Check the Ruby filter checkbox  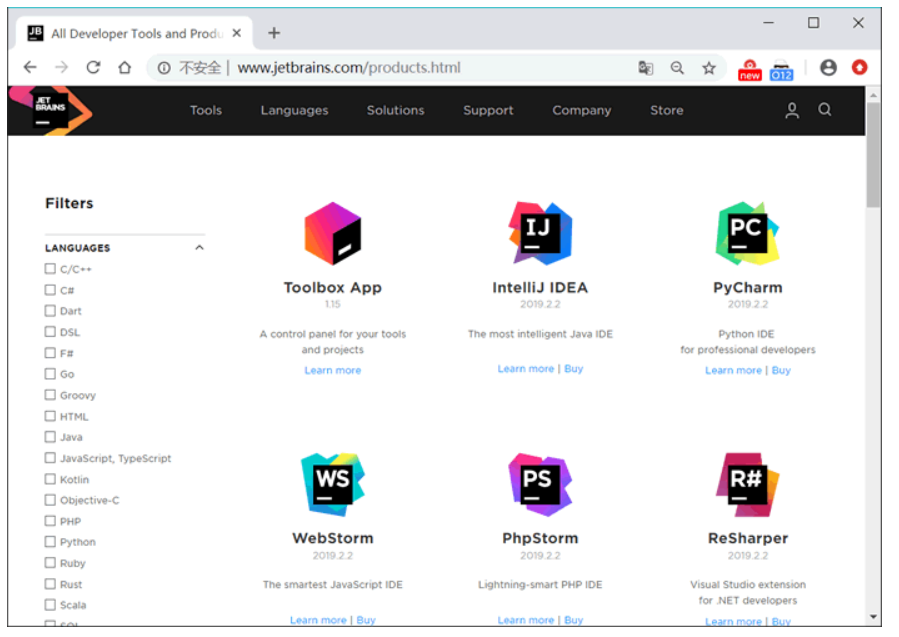click(50, 562)
